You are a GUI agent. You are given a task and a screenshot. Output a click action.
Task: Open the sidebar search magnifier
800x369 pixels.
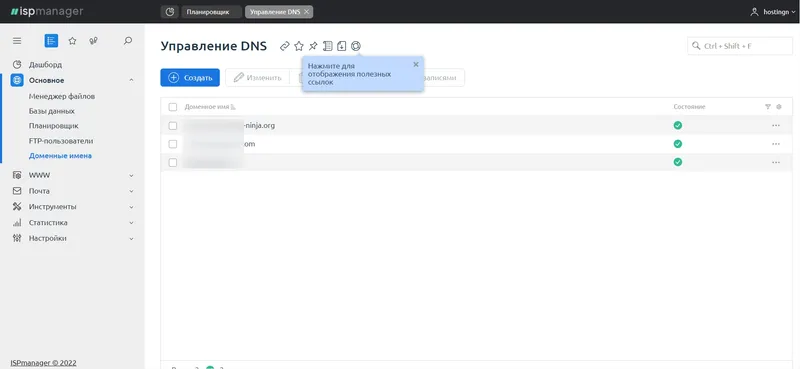pos(128,41)
